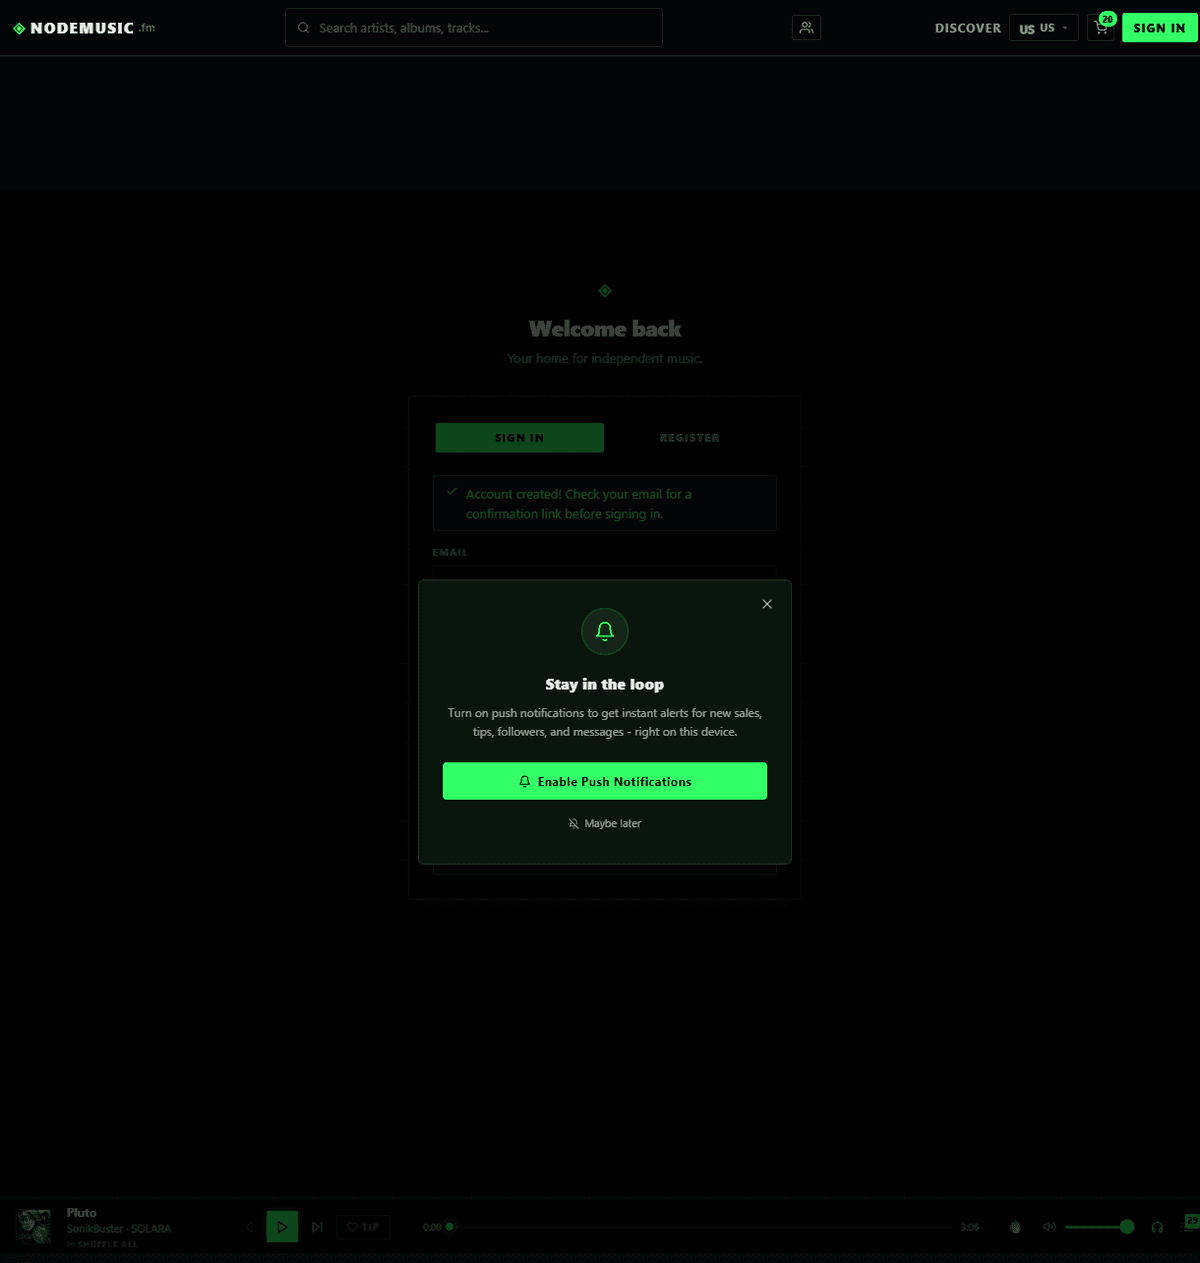Open the play queue icon with badge
This screenshot has height=1263, width=1200.
tap(1189, 1223)
